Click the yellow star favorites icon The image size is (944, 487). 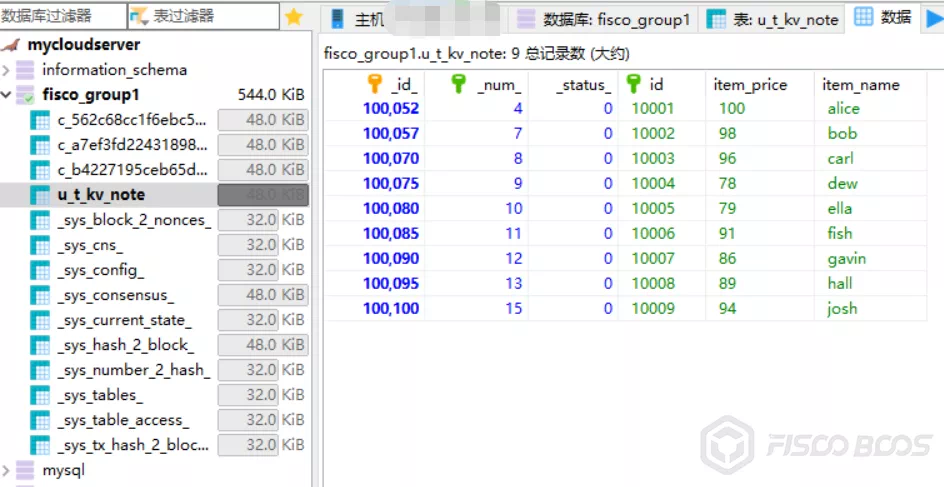[x=294, y=17]
